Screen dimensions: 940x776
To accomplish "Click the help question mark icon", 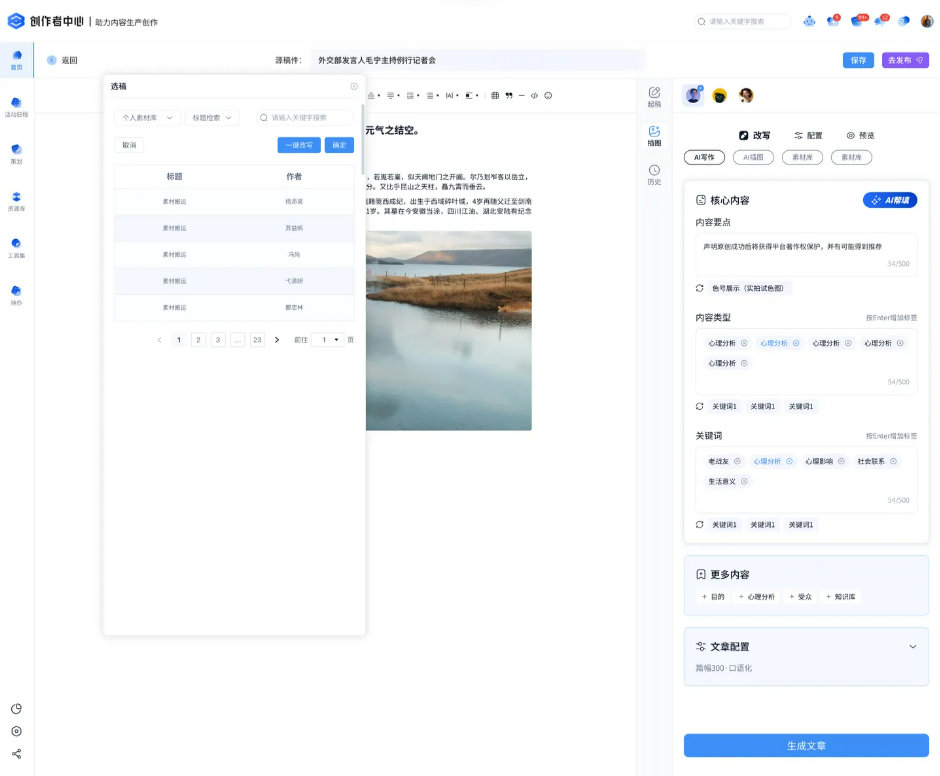I will 903,21.
